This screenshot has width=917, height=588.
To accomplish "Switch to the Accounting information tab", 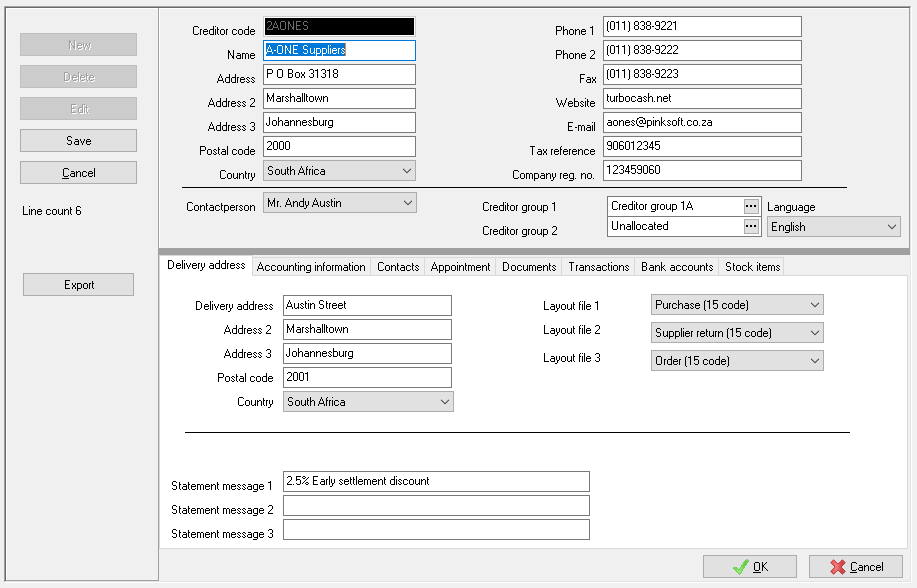I will point(312,266).
